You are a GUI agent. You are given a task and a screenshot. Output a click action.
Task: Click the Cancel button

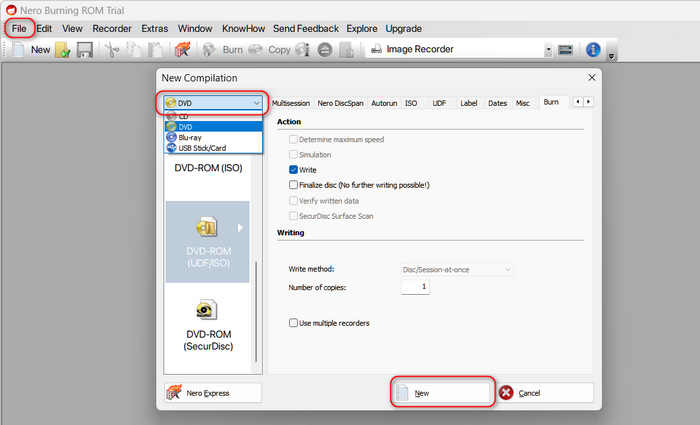[x=545, y=393]
